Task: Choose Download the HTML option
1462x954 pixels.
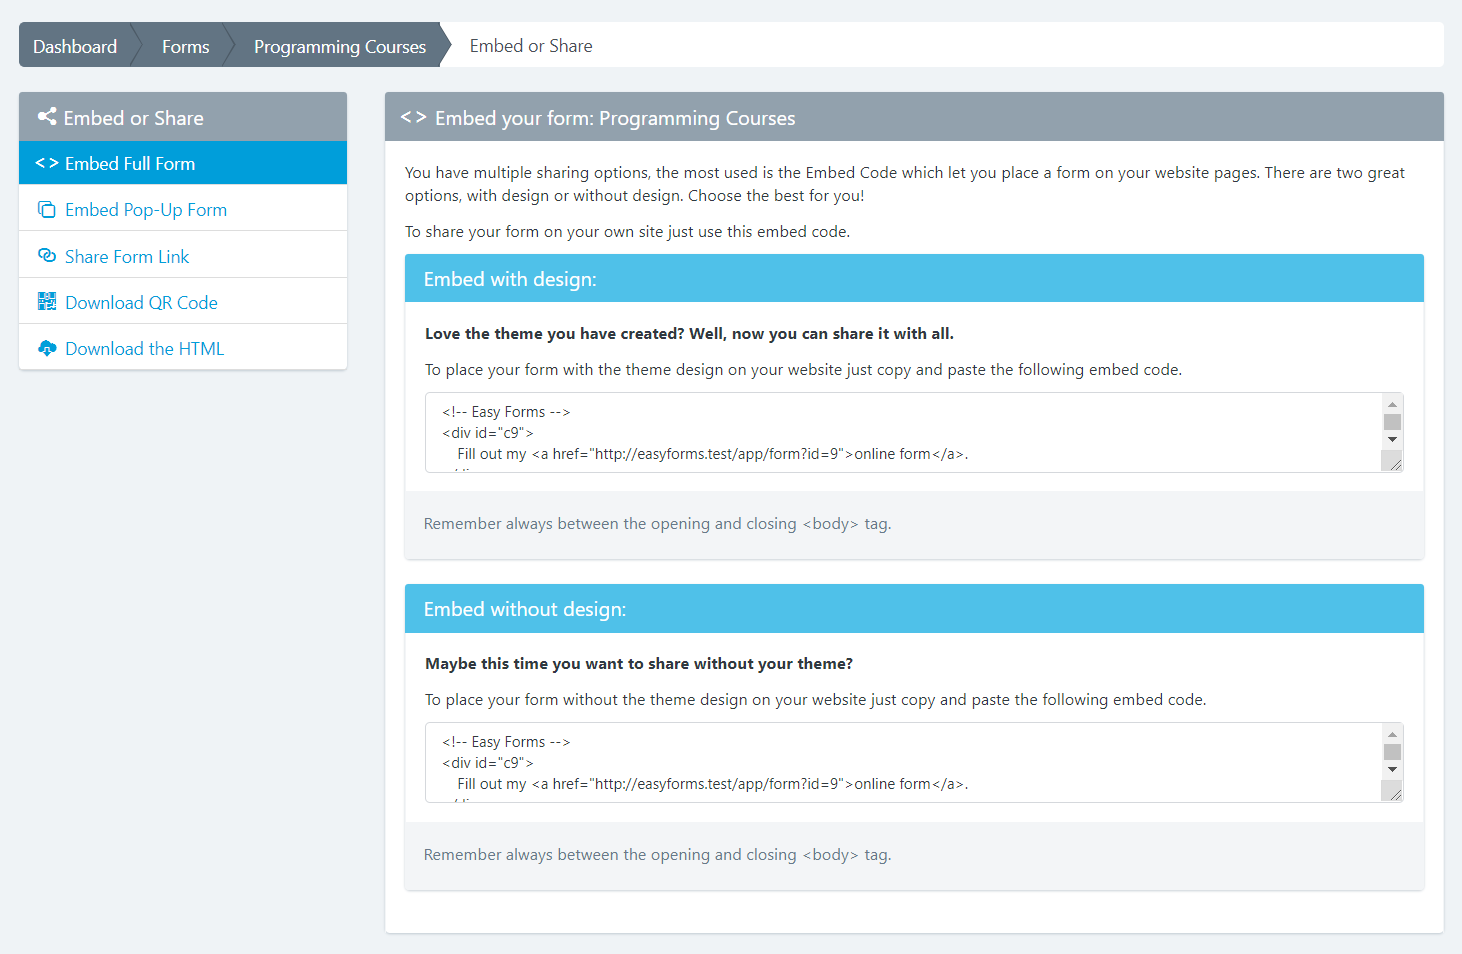Action: click(144, 349)
